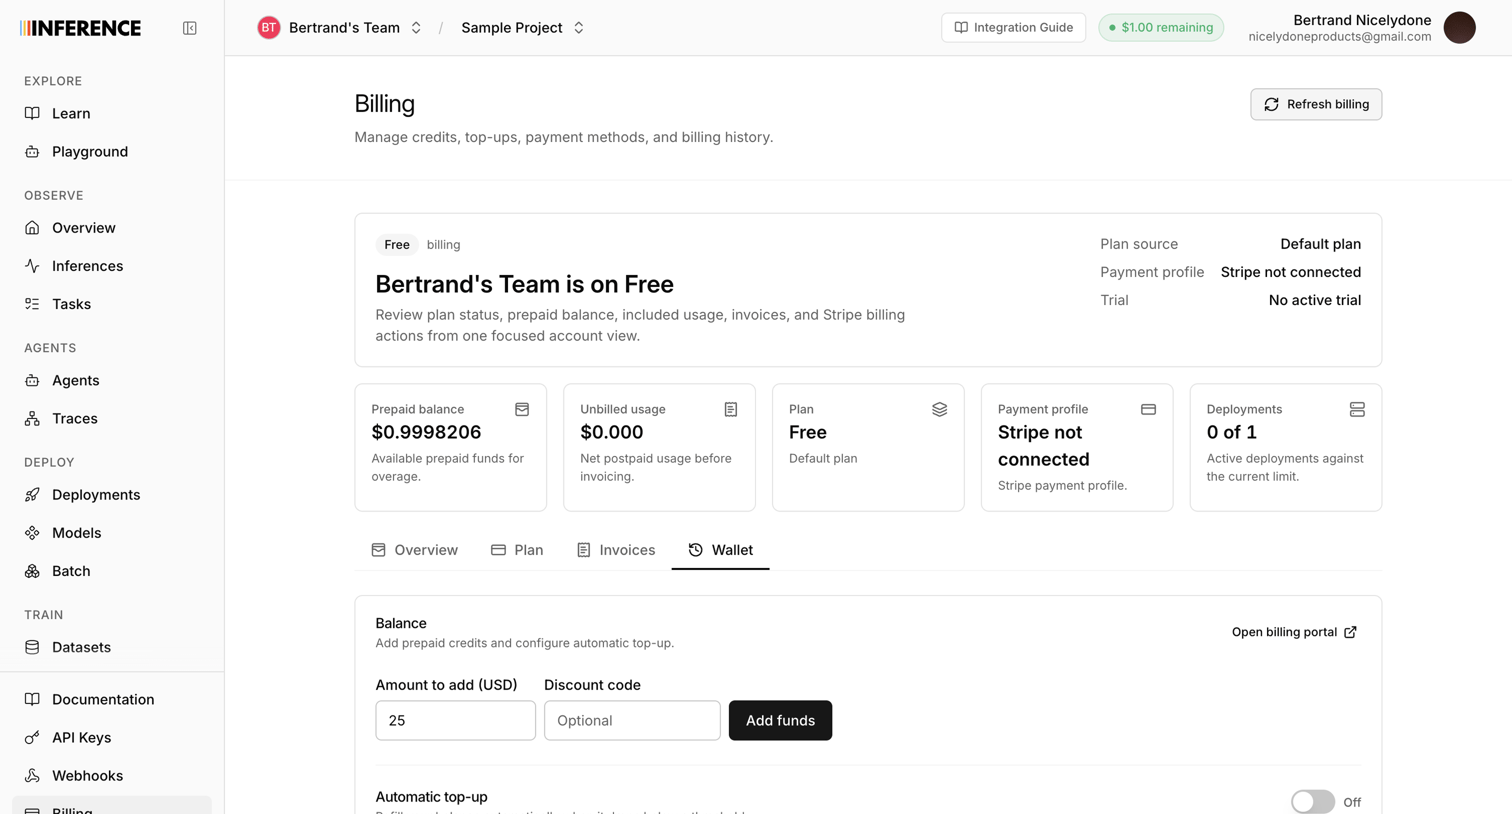The image size is (1512, 814).
Task: Click the Tasks checklist icon
Action: click(x=32, y=304)
